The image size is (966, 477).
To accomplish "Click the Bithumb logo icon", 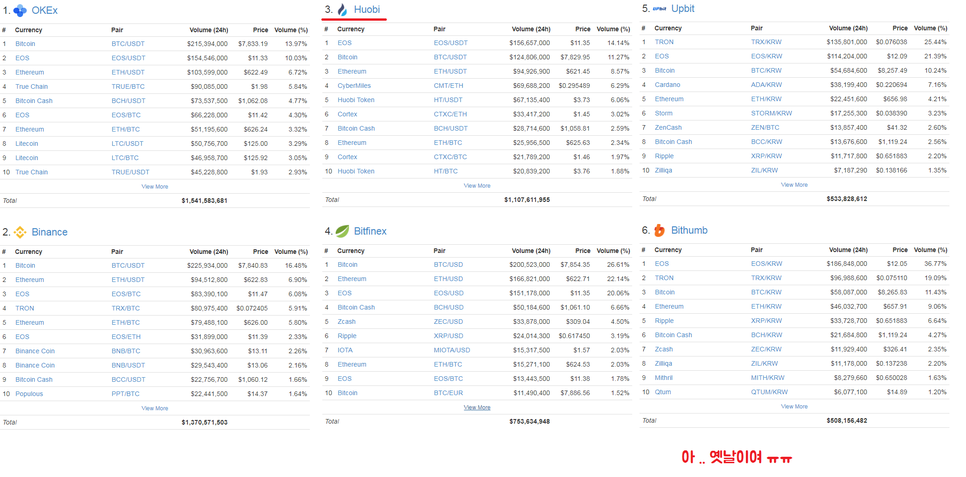I will (x=660, y=230).
